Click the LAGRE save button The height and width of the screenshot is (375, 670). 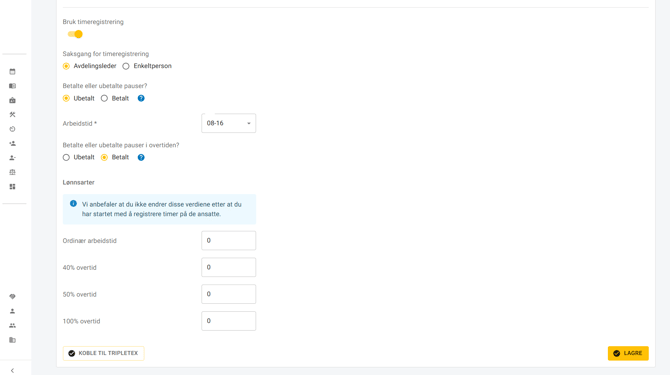[628, 353]
